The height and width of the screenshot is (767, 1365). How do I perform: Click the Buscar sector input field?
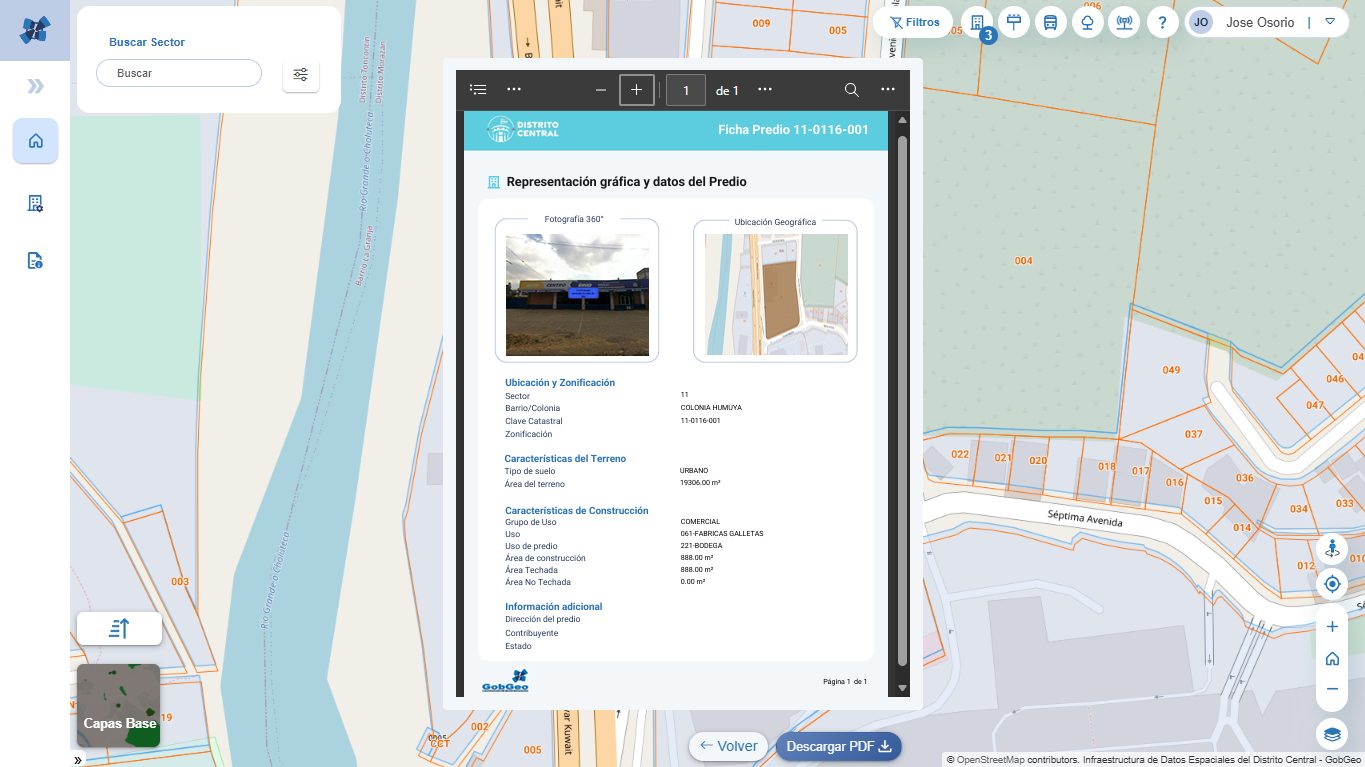click(179, 74)
